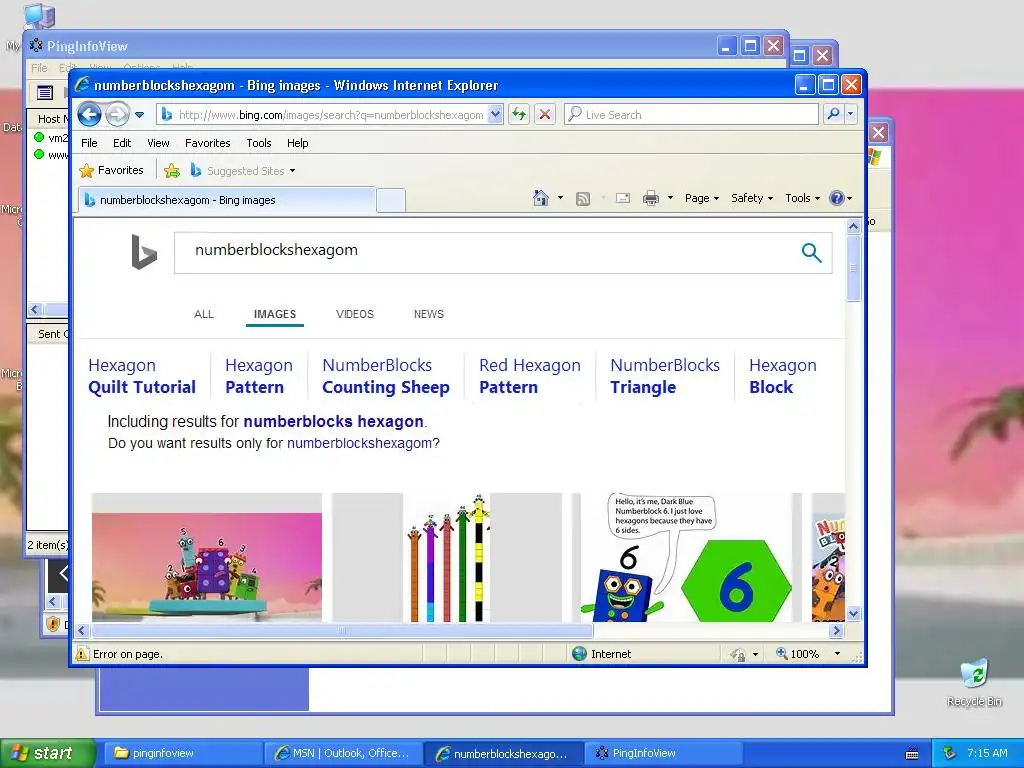
Task: Open the File menu in Internet Explorer
Action: pos(89,143)
